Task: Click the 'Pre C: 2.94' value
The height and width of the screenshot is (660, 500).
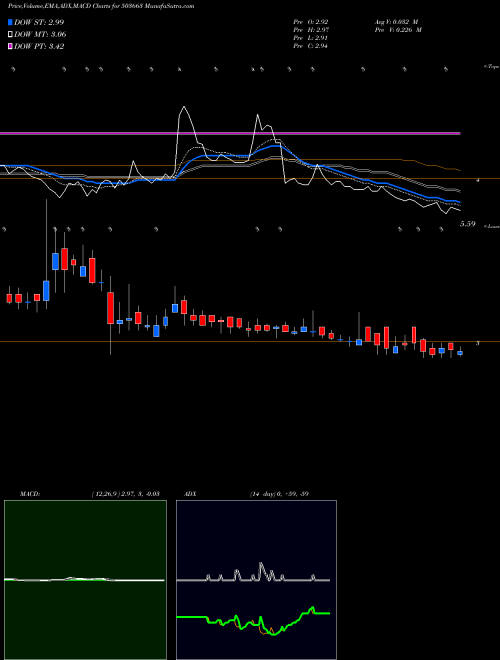Action: click(311, 46)
